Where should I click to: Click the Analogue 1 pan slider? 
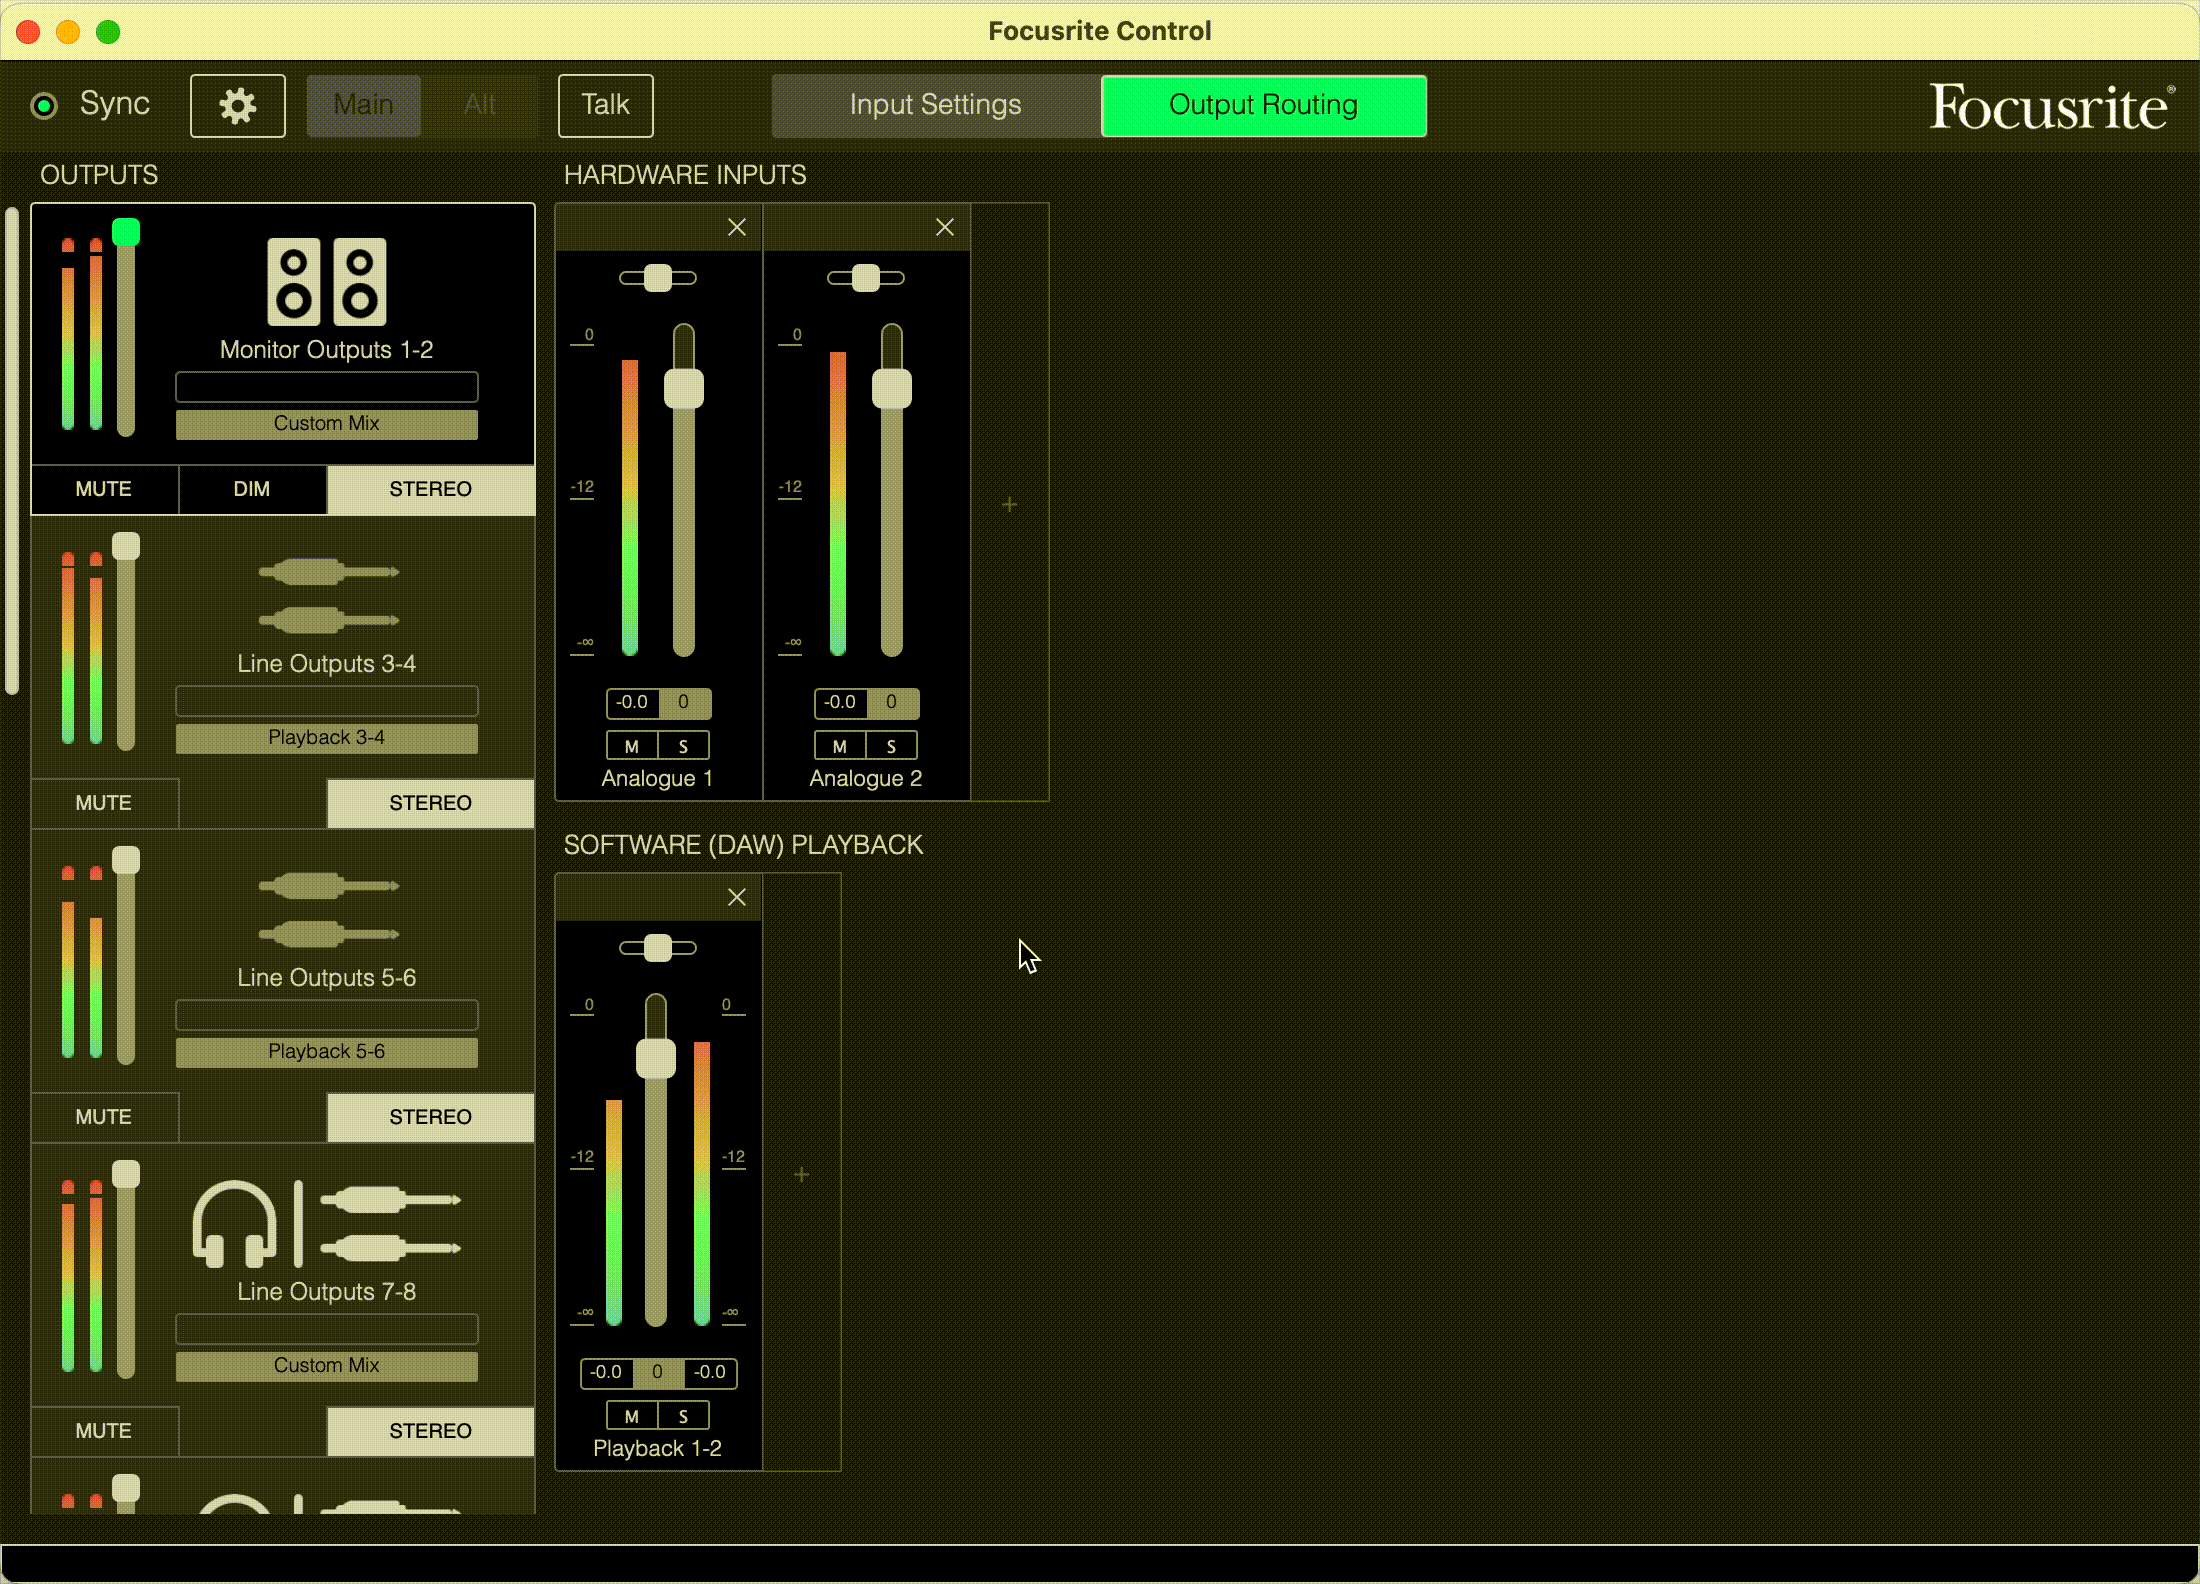click(658, 278)
